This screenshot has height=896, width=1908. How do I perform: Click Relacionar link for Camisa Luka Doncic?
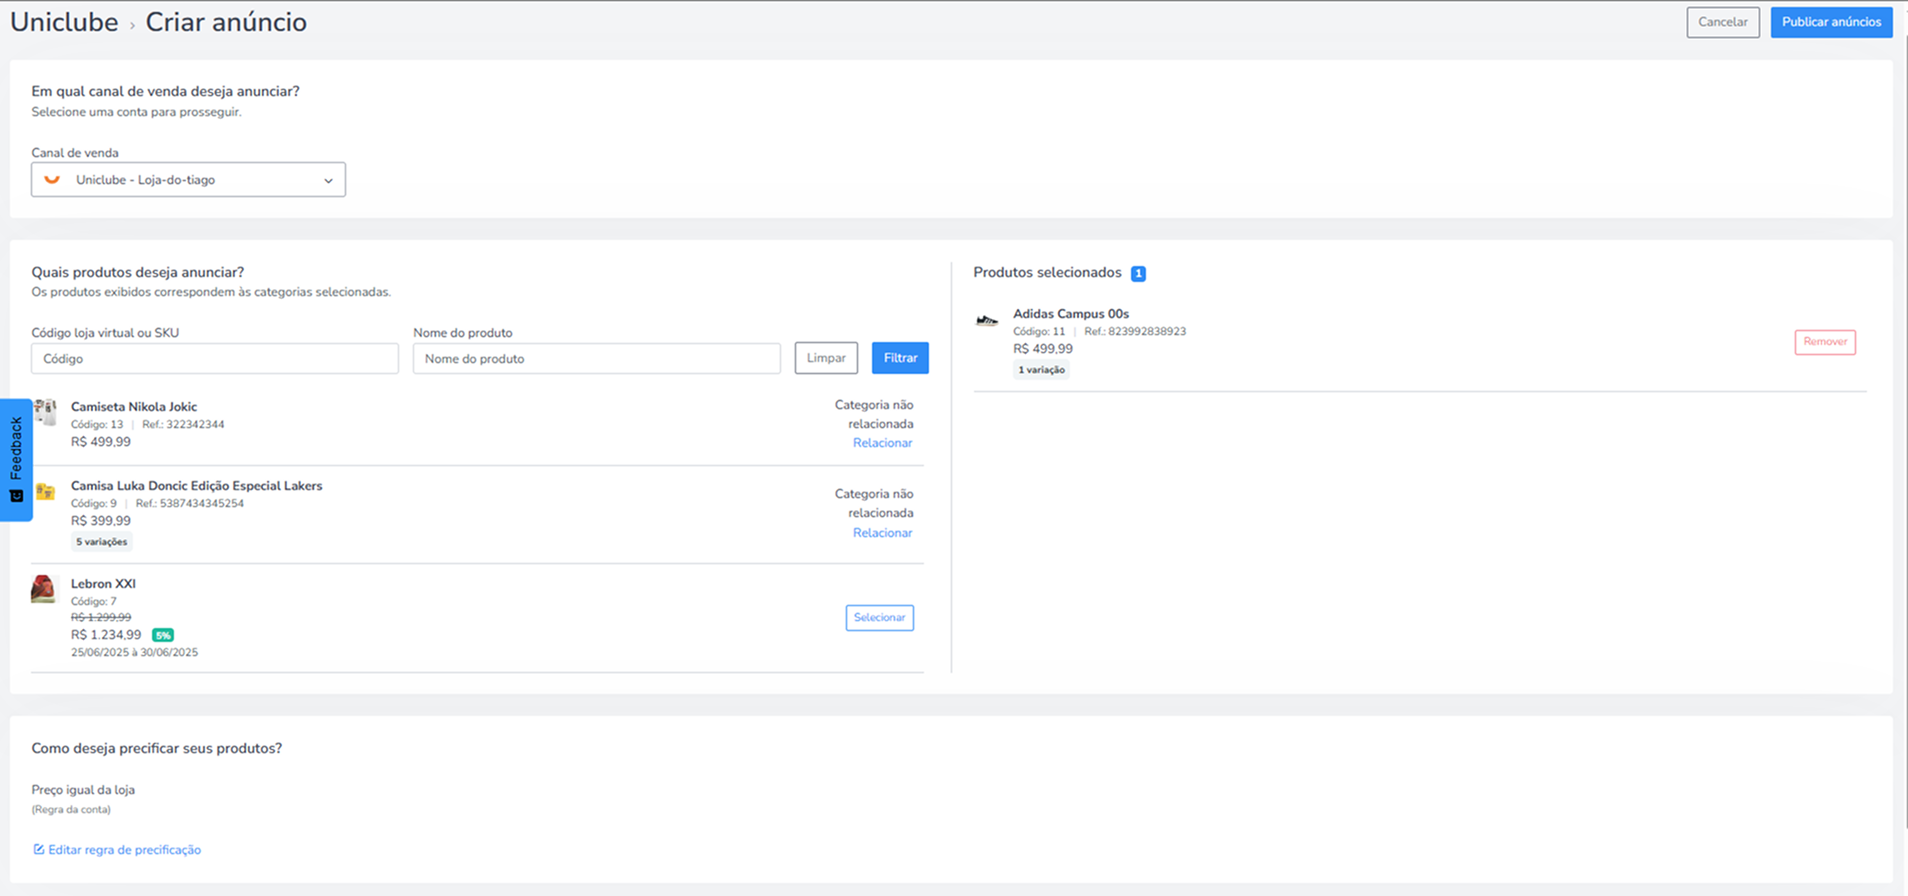tap(882, 533)
